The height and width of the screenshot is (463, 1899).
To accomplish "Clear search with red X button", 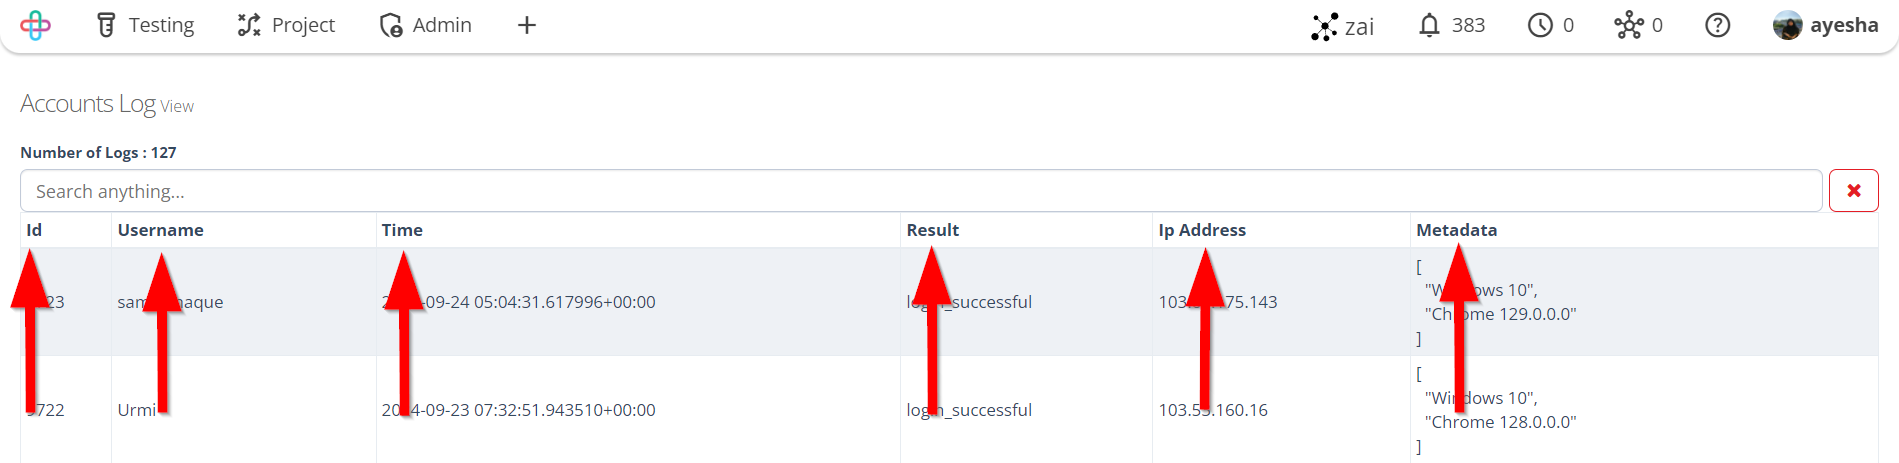I will [x=1854, y=191].
